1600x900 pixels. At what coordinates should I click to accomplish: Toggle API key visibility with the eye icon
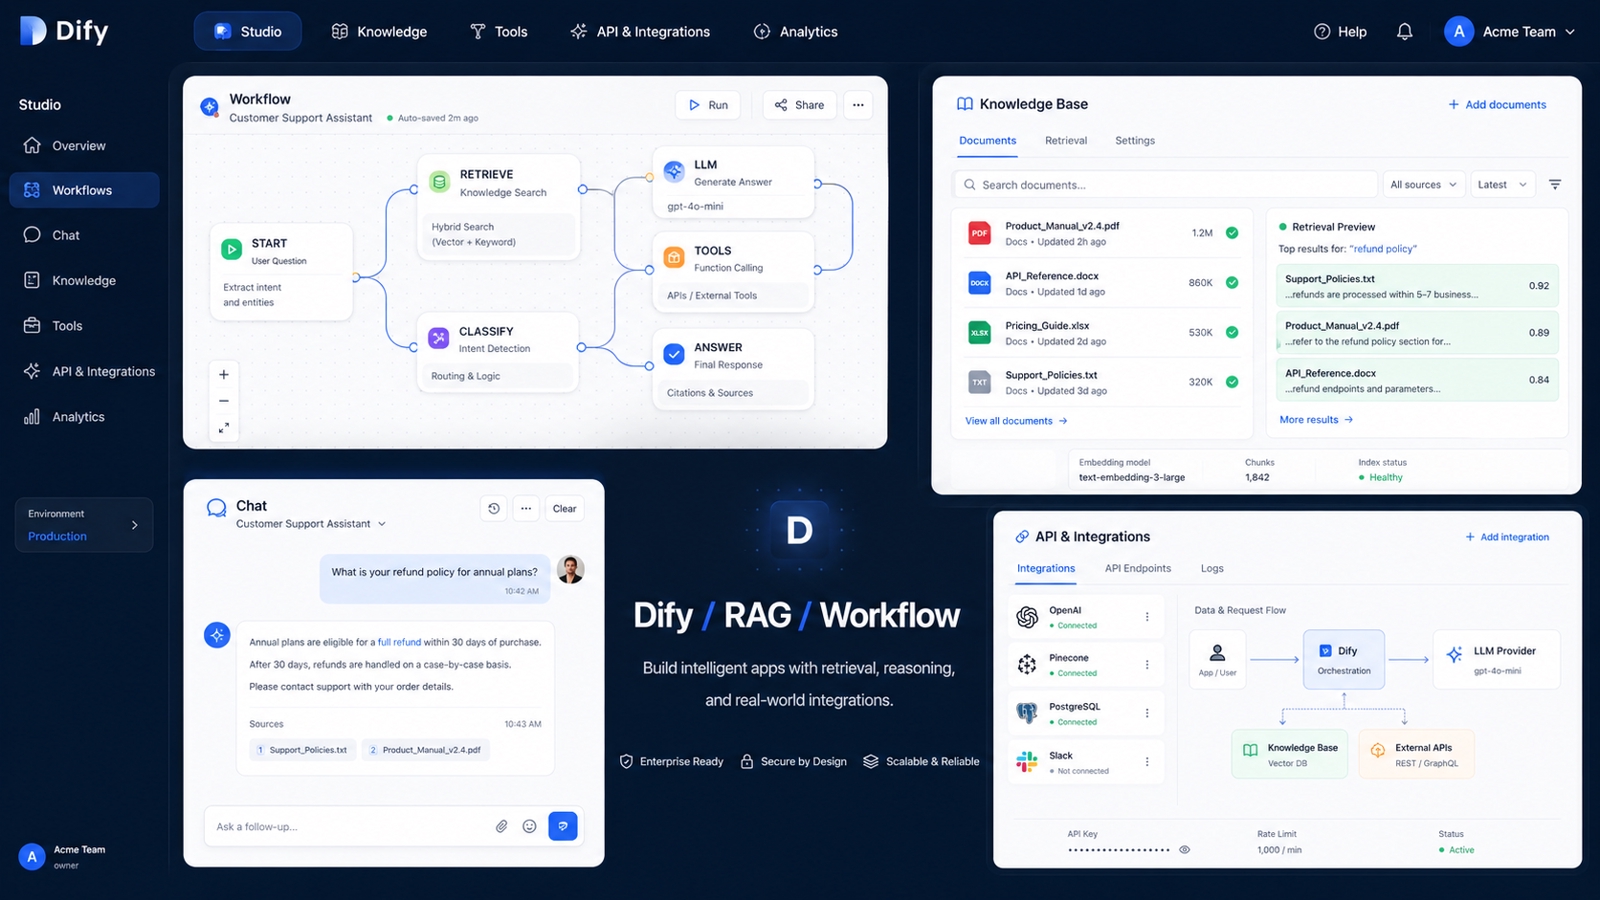coord(1185,849)
